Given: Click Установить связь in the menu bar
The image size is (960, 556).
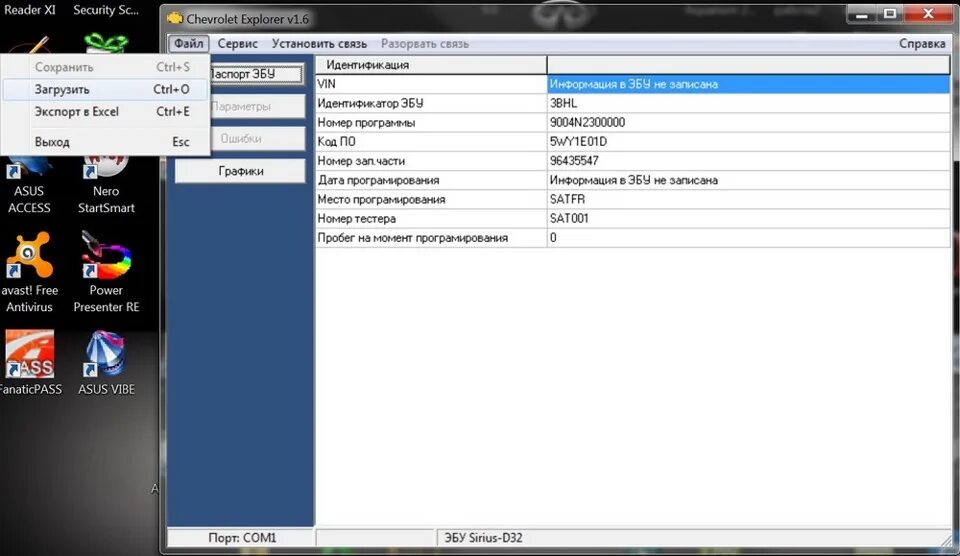Looking at the screenshot, I should [319, 43].
